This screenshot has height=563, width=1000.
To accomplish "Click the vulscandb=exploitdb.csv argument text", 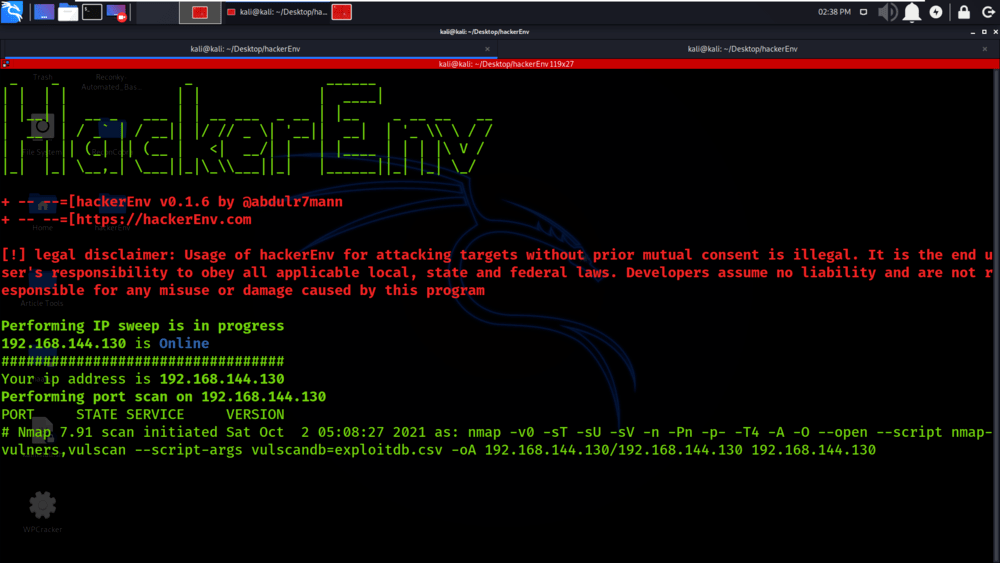I will pos(347,450).
